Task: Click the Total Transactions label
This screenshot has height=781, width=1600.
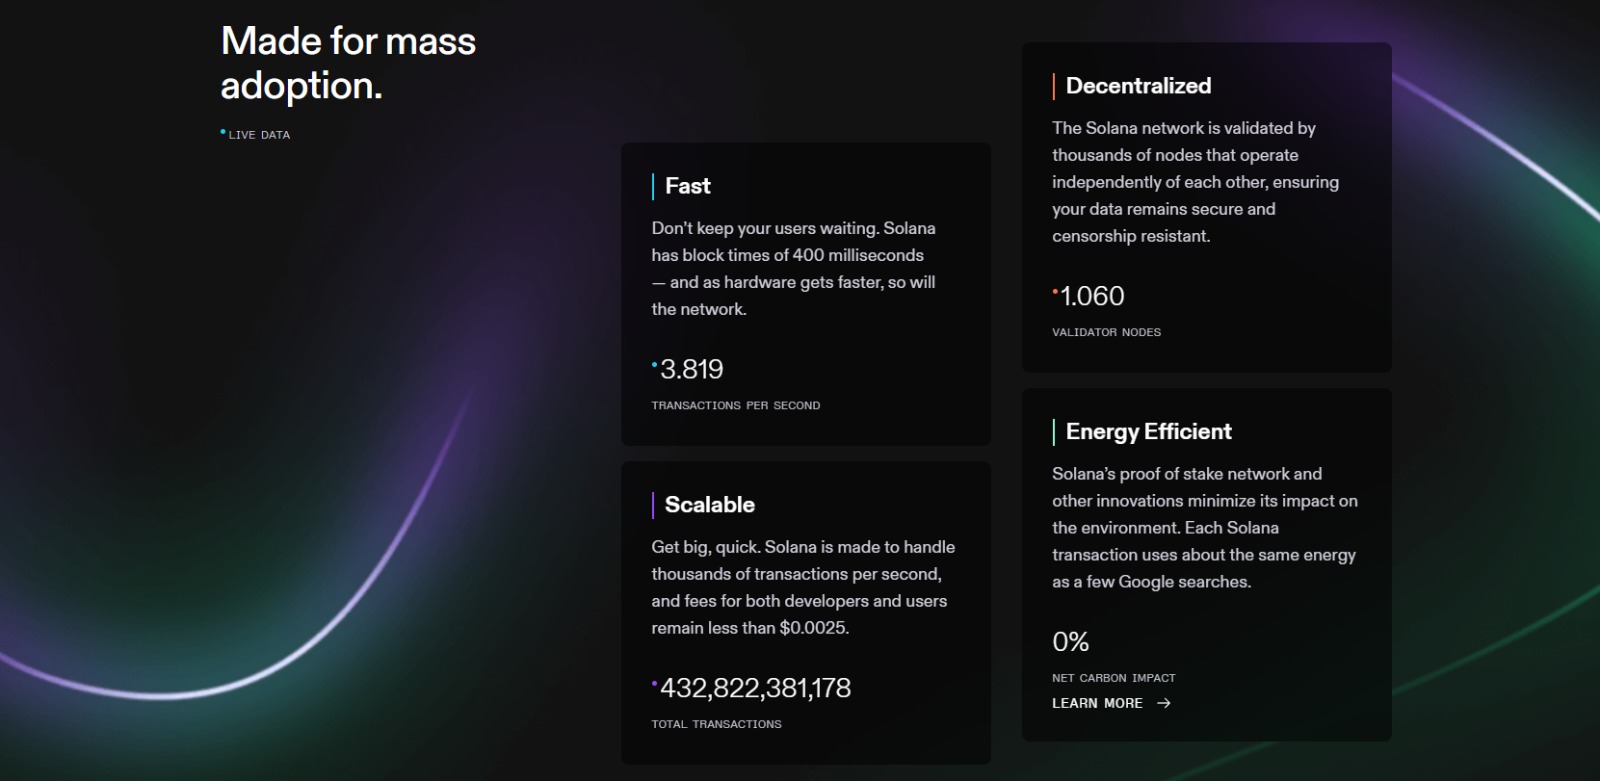Action: (716, 724)
